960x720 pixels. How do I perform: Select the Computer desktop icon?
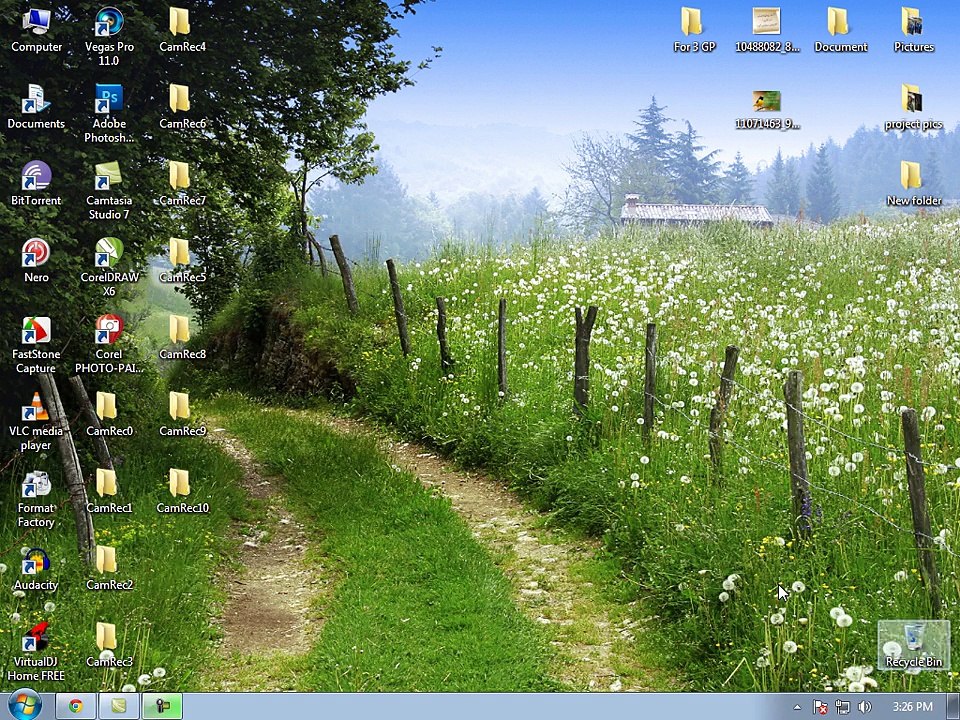tap(36, 31)
